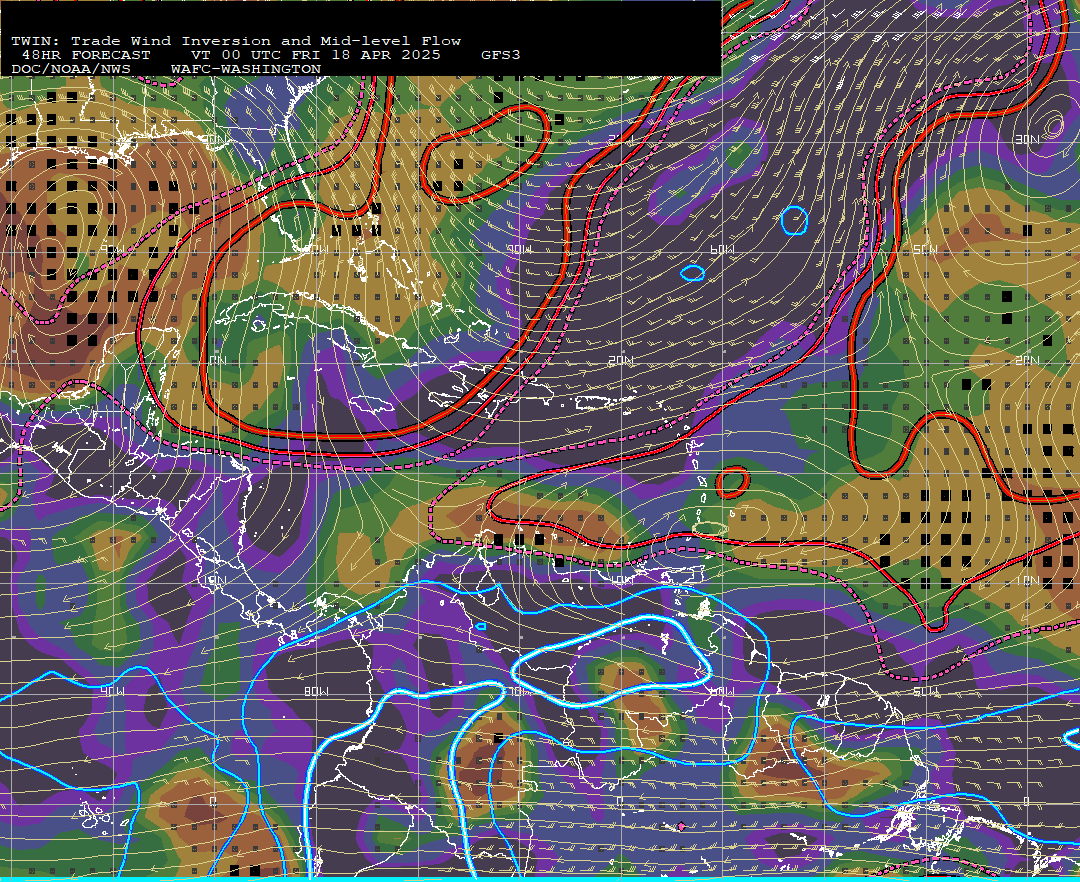Click the 50W label on the 5N gridline

[x=925, y=691]
